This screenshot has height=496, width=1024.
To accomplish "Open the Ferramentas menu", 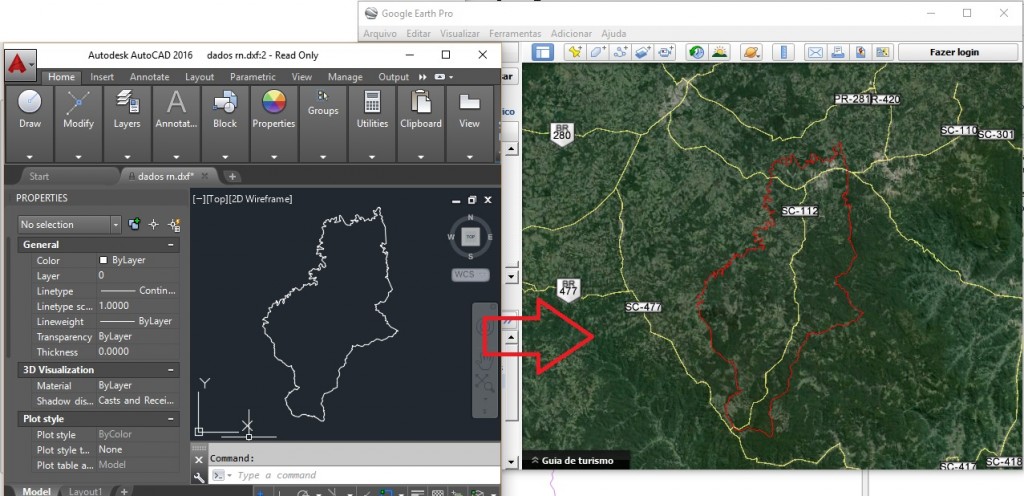I will pyautogui.click(x=515, y=33).
